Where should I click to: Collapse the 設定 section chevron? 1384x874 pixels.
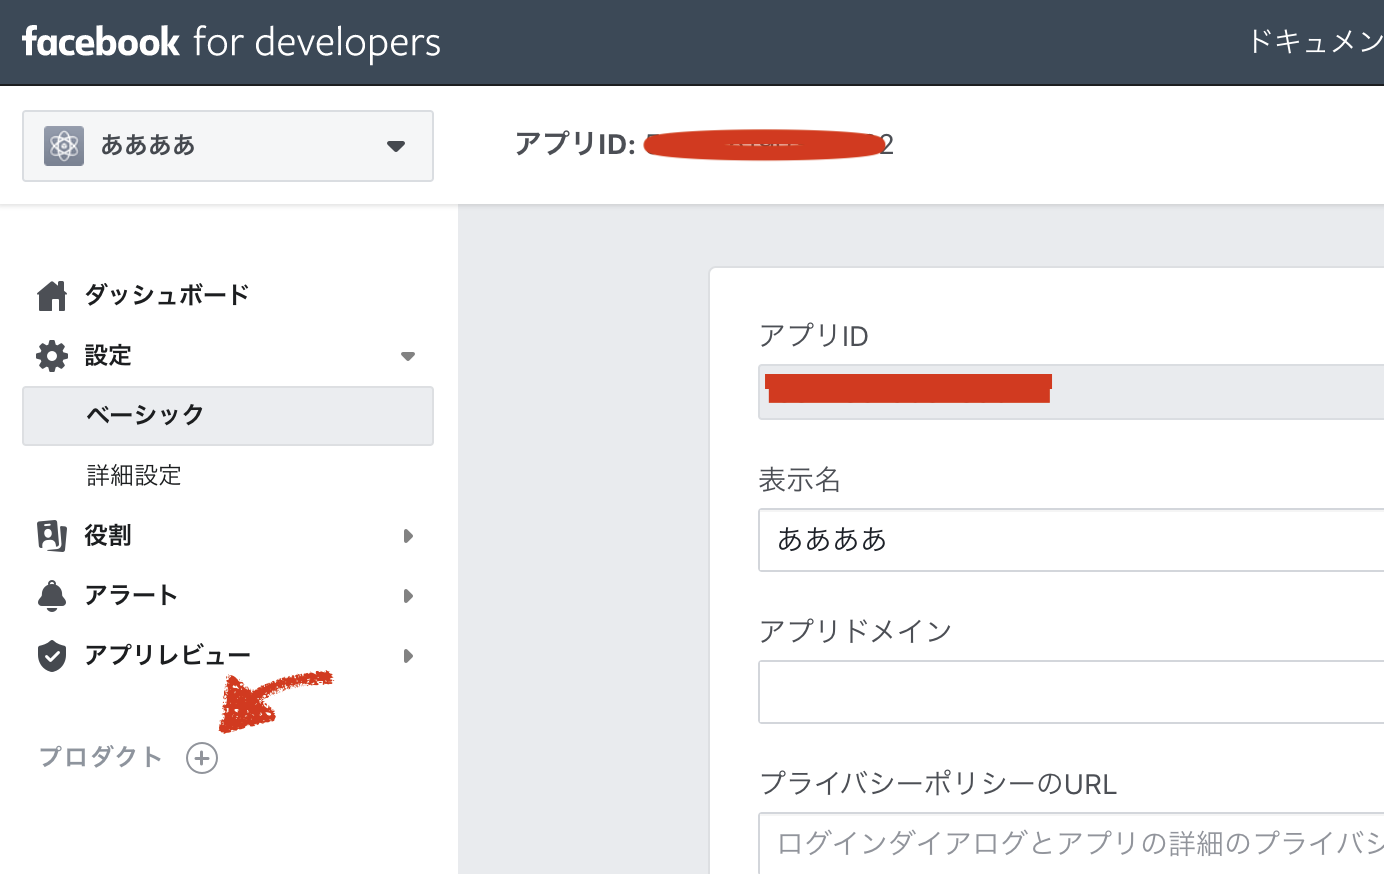[x=408, y=355]
